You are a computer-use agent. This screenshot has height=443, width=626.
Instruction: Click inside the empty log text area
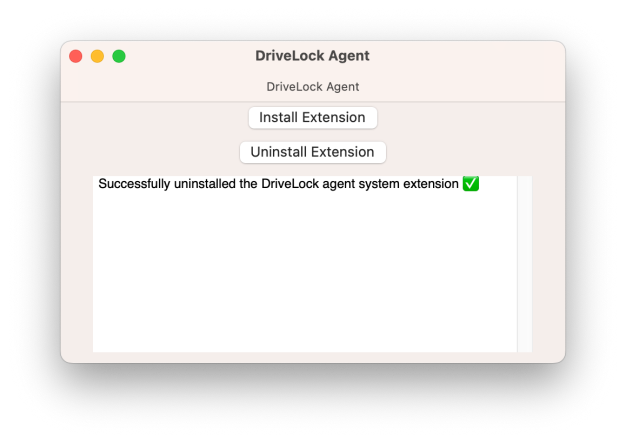[x=305, y=271]
